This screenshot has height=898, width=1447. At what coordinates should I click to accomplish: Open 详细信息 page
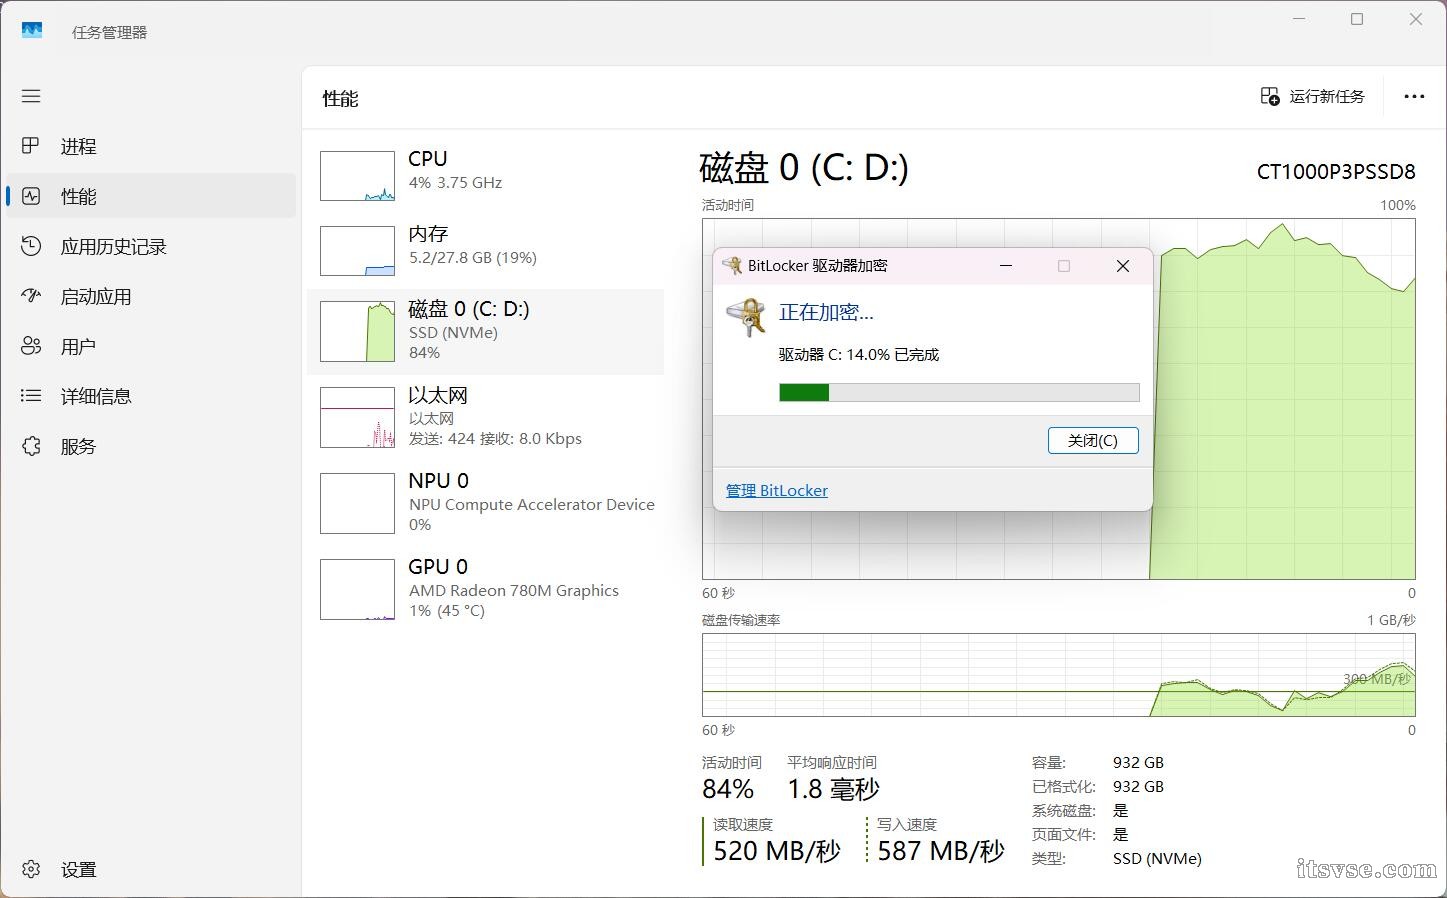coord(151,396)
